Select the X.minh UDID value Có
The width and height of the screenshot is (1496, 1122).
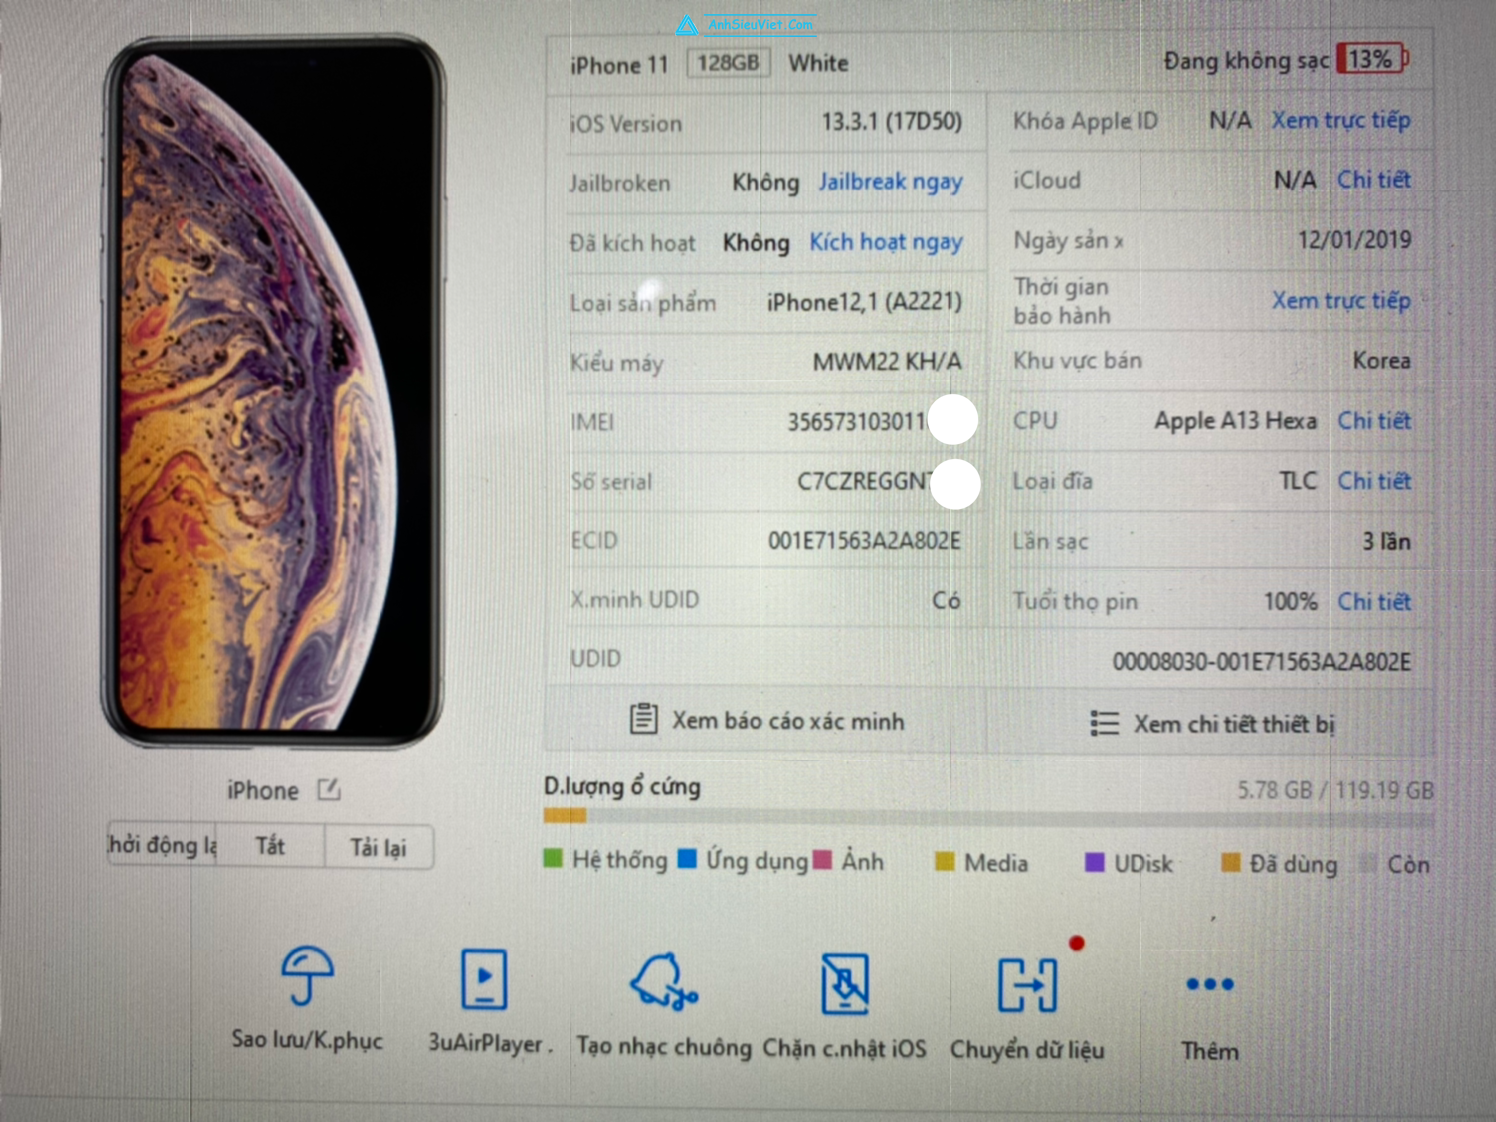pos(946,600)
